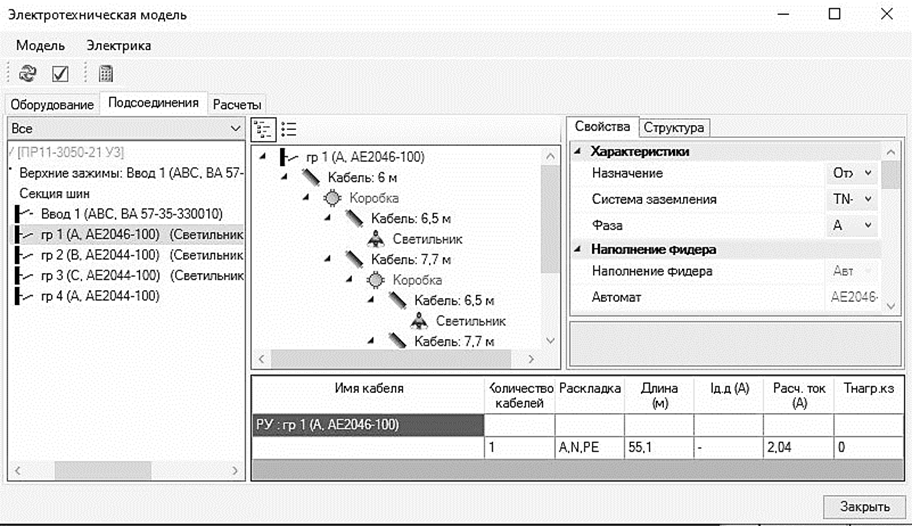The image size is (912, 526).
Task: Collapse the Наполнение фидера section
Action: pos(578,249)
